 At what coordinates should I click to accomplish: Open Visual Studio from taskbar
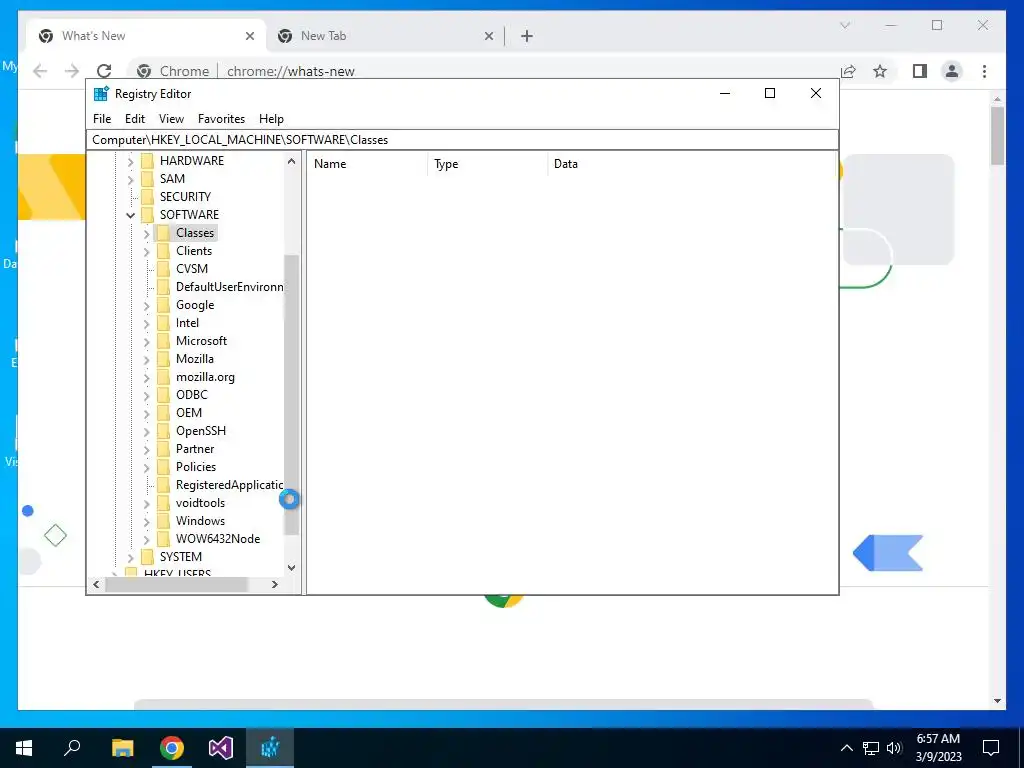pos(221,748)
